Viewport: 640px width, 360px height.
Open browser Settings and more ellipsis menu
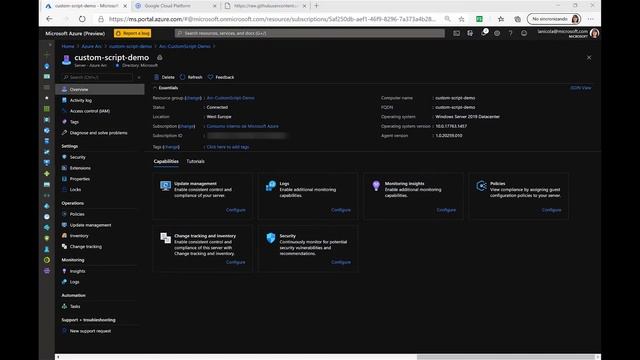click(591, 19)
